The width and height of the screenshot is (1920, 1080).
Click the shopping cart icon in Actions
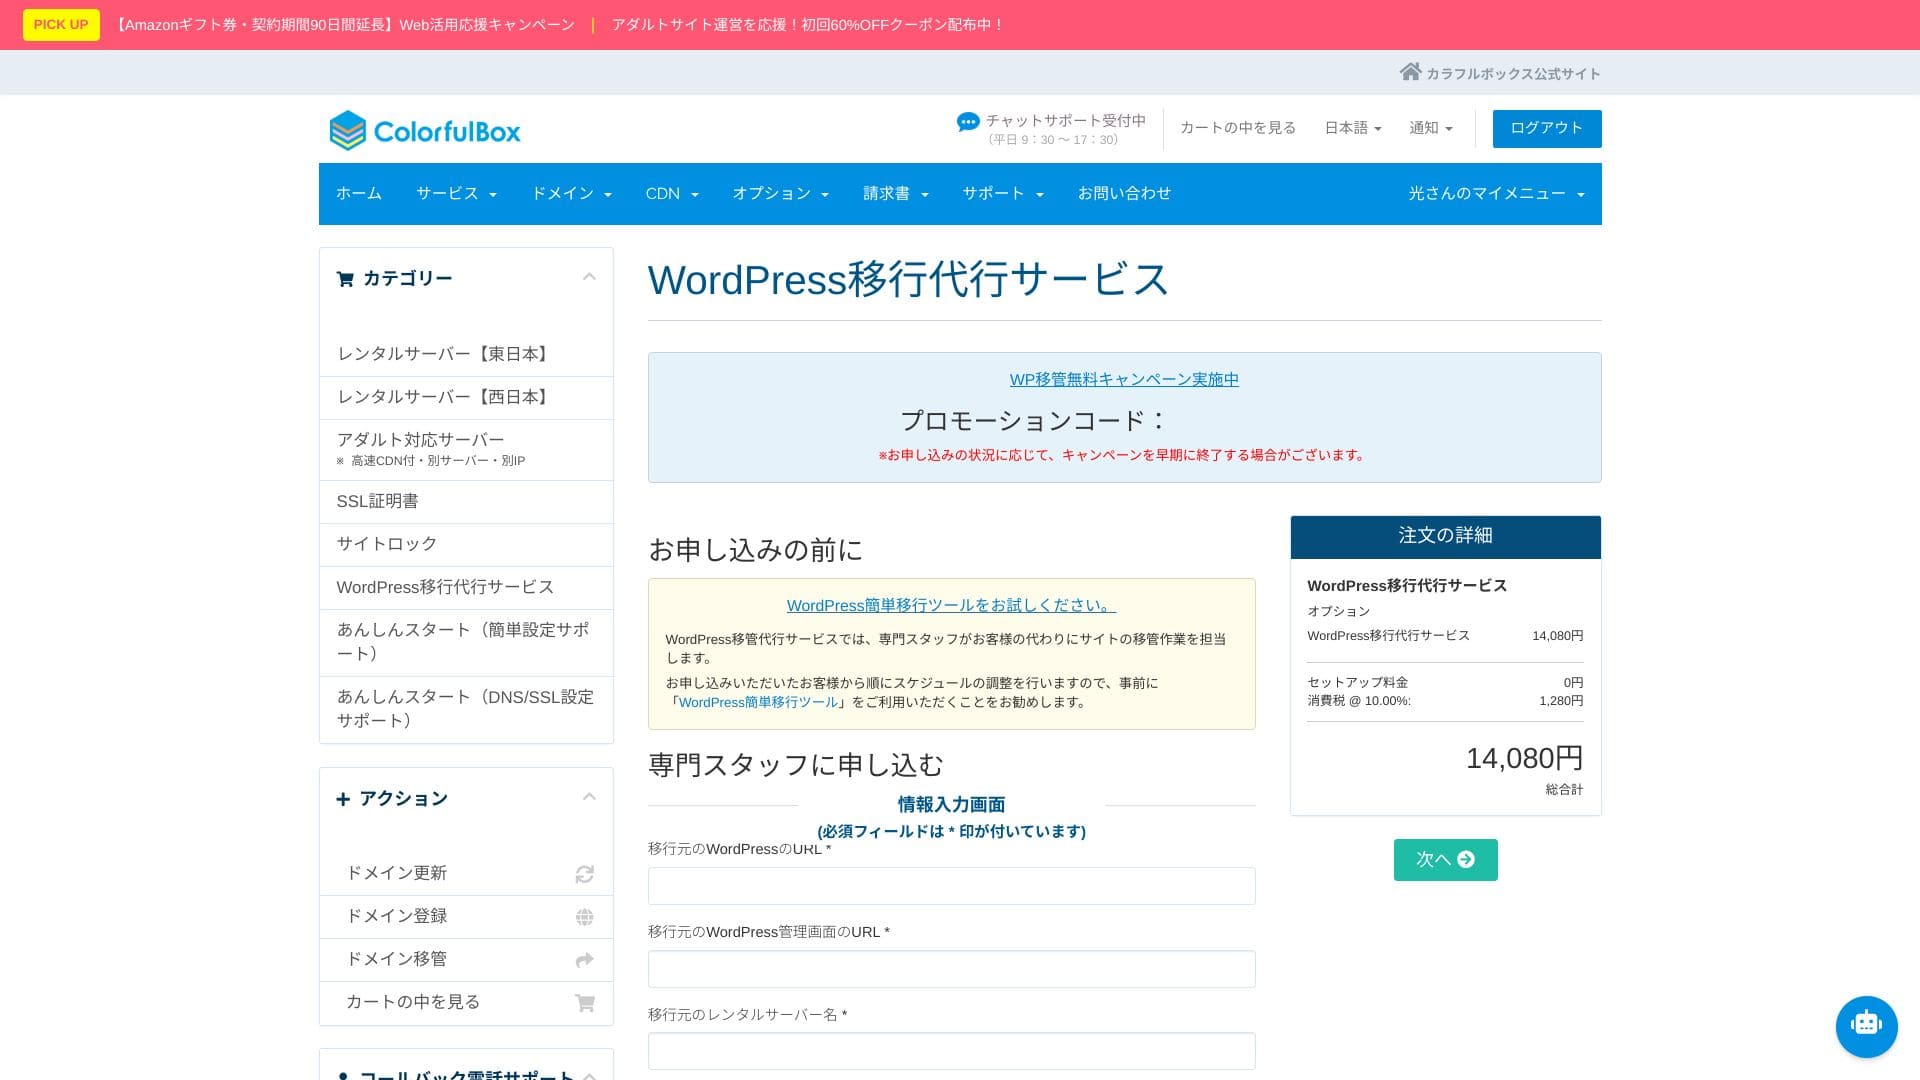[x=585, y=1003]
